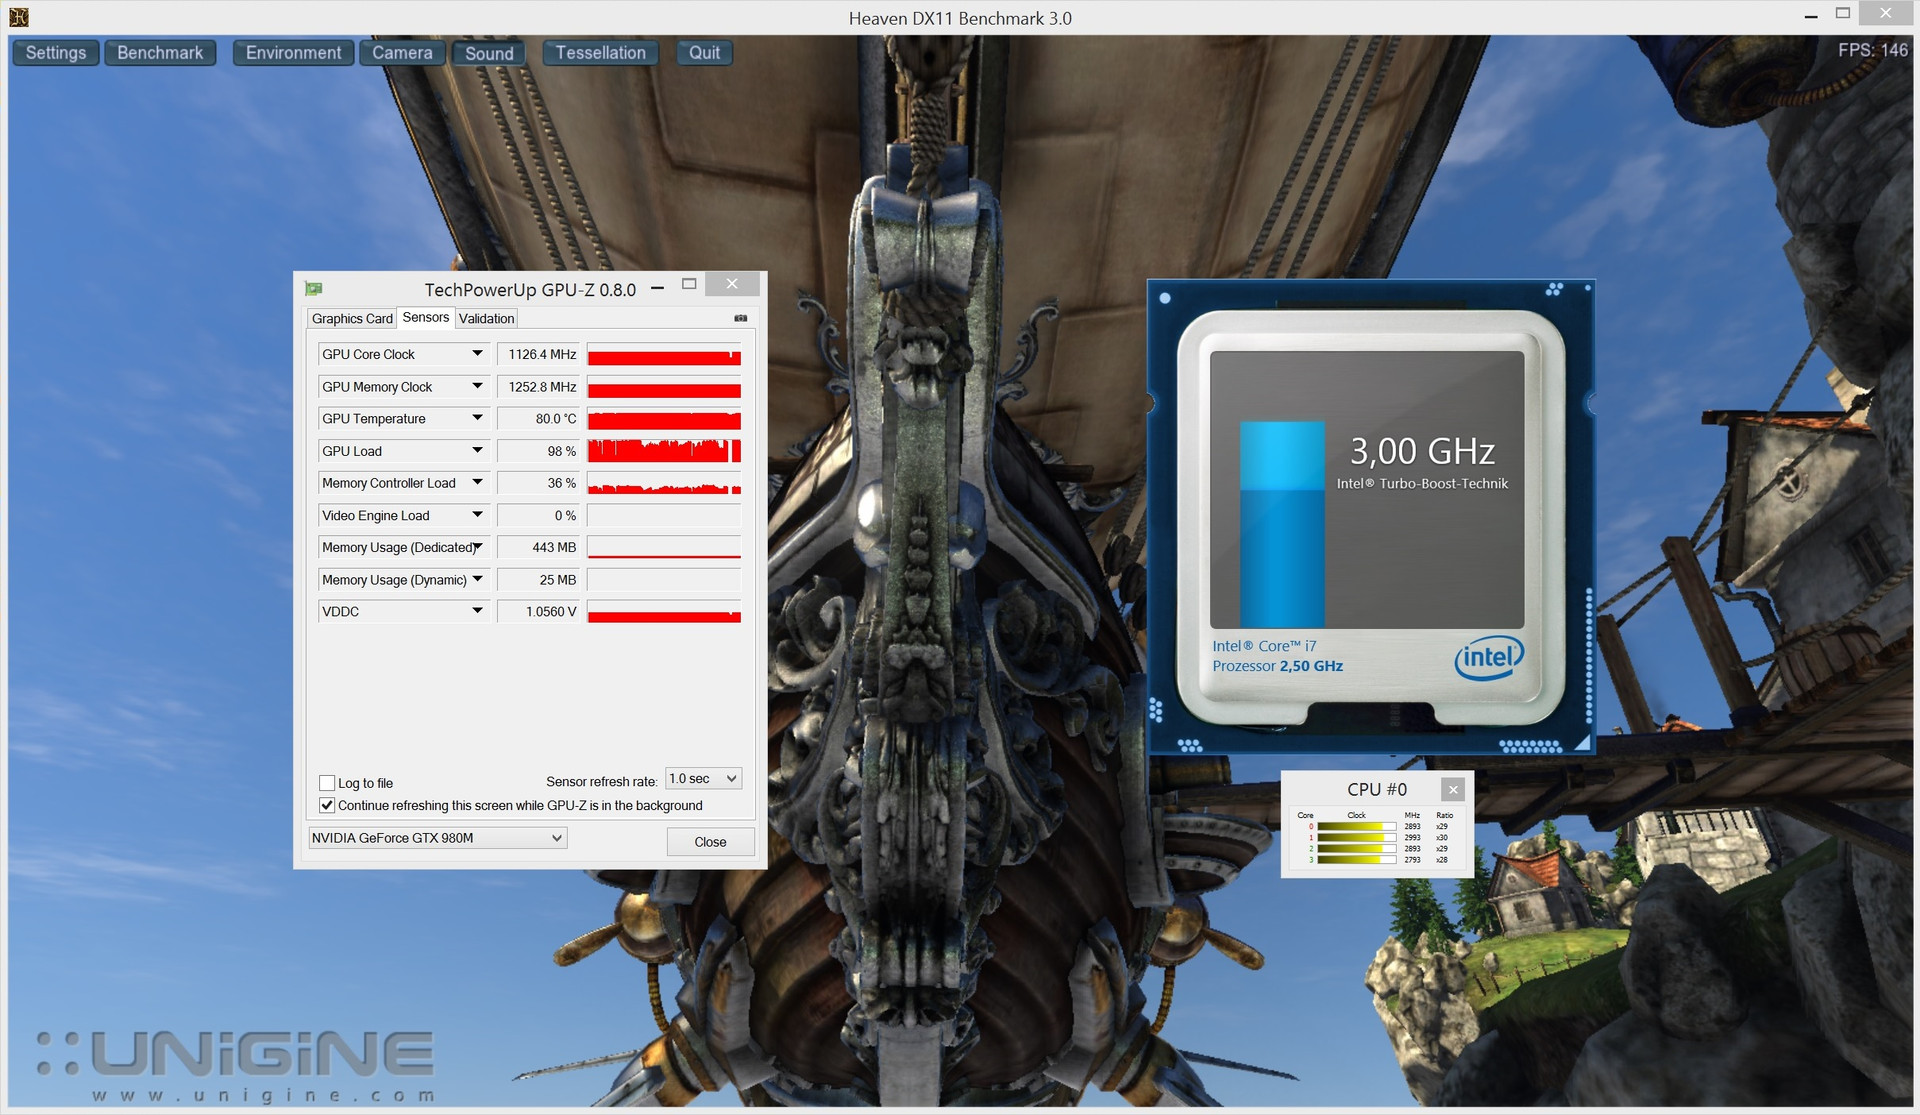Image resolution: width=1920 pixels, height=1115 pixels.
Task: Click the 443 MB dedicated memory value
Action: click(x=538, y=547)
